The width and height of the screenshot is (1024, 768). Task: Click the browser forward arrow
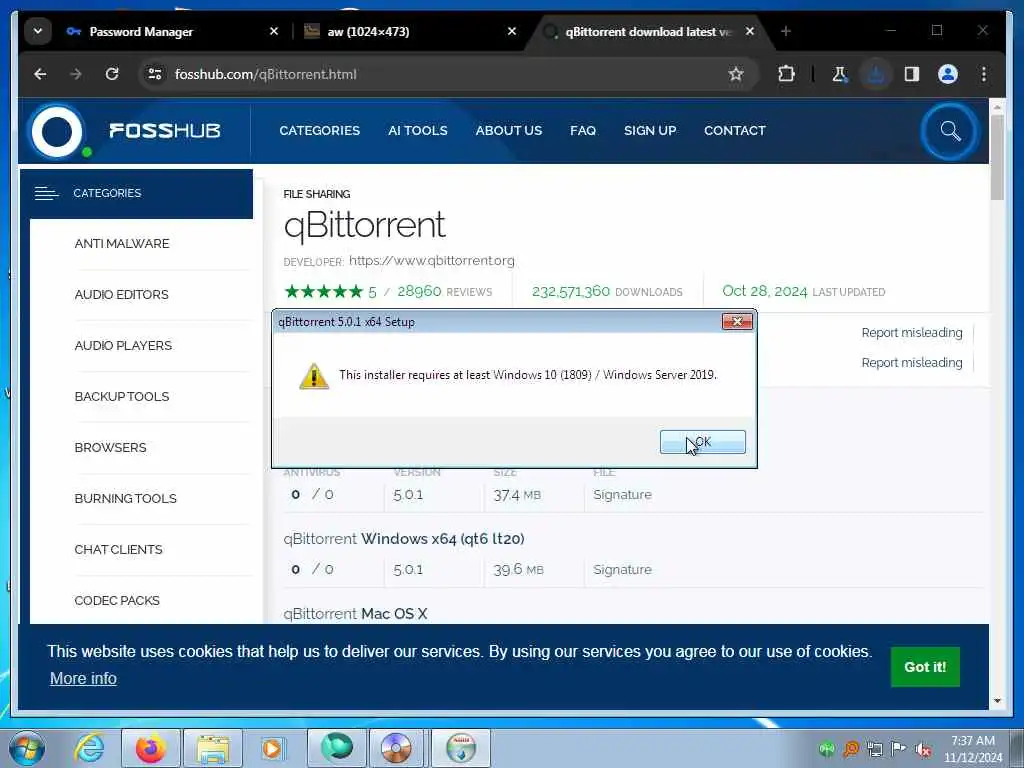coord(76,74)
